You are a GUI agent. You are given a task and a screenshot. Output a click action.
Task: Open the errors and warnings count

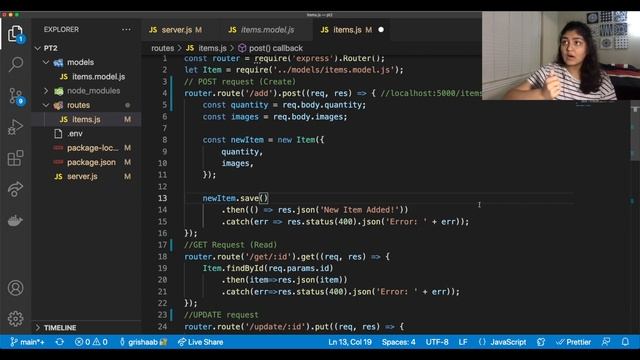pos(91,342)
